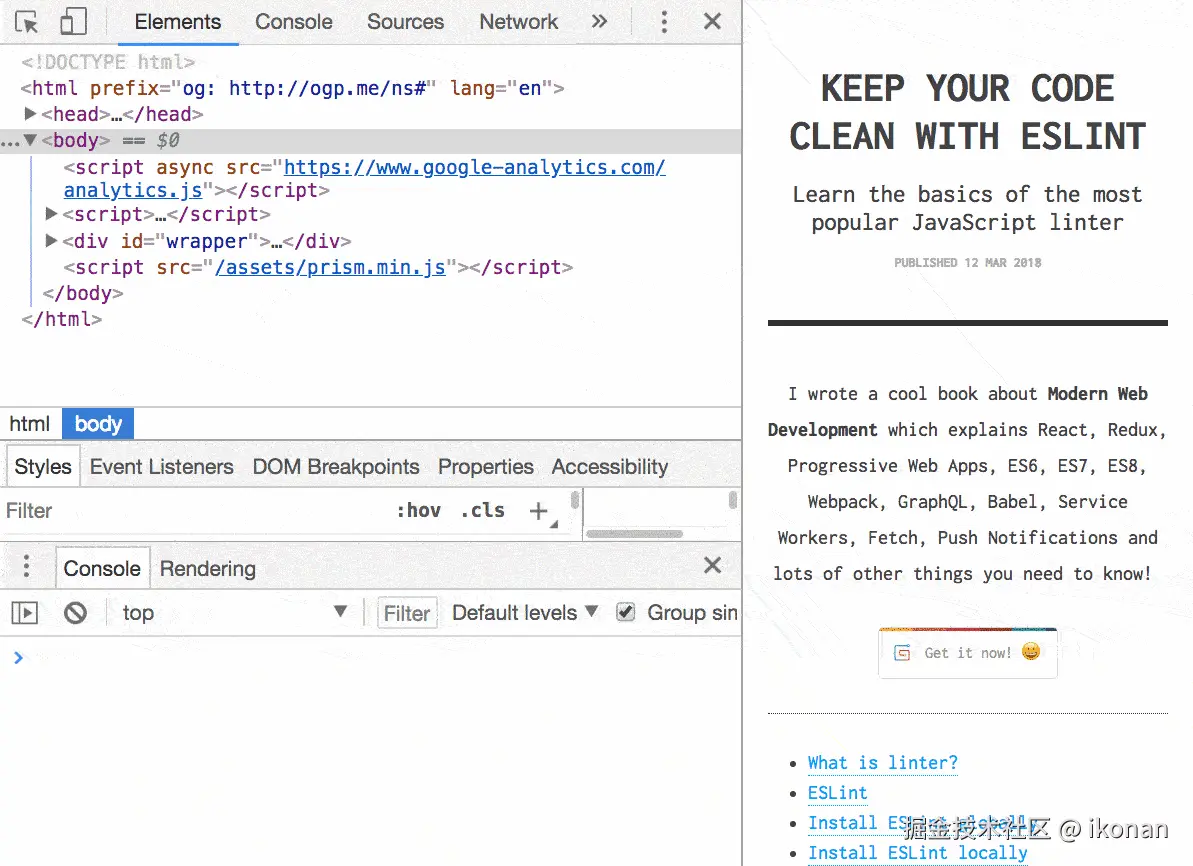
Task: Activate the inspect element picker icon
Action: click(x=27, y=22)
